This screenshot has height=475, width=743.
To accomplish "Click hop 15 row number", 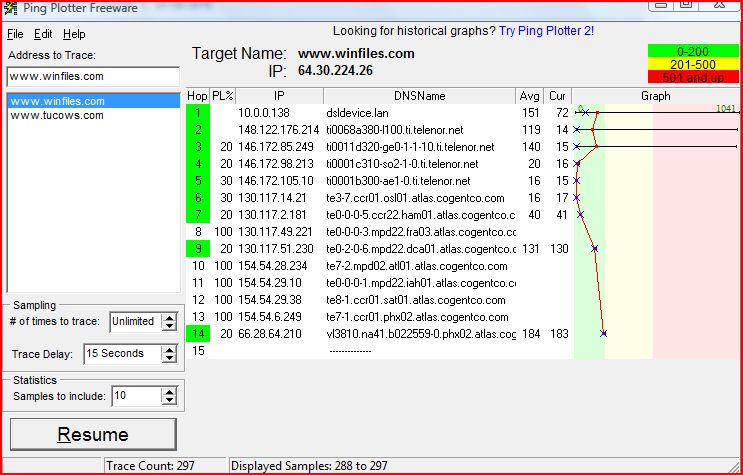I will [198, 351].
